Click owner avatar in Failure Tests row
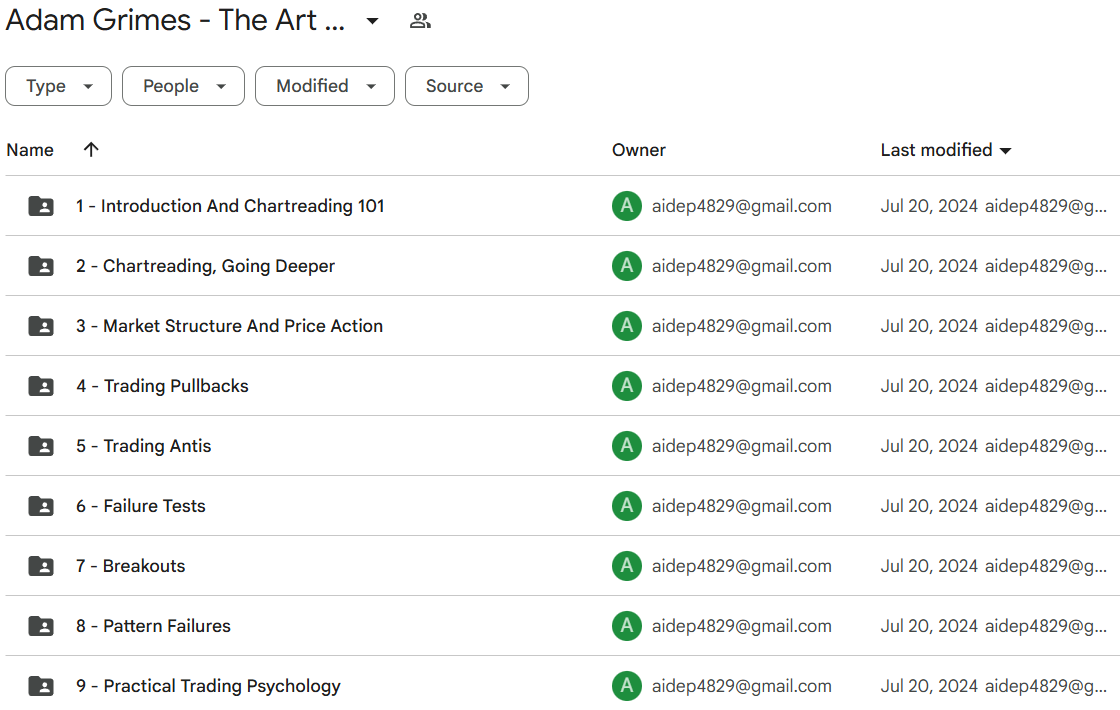1120x710 pixels. pos(626,506)
